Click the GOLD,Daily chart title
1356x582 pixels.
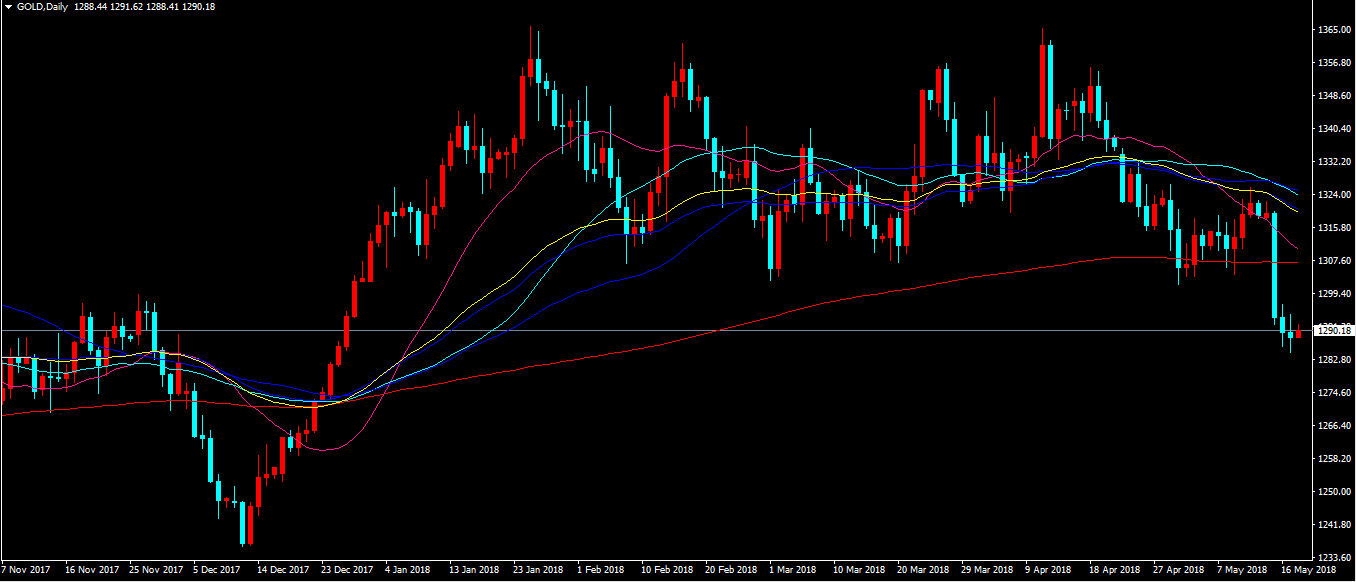pyautogui.click(x=42, y=7)
